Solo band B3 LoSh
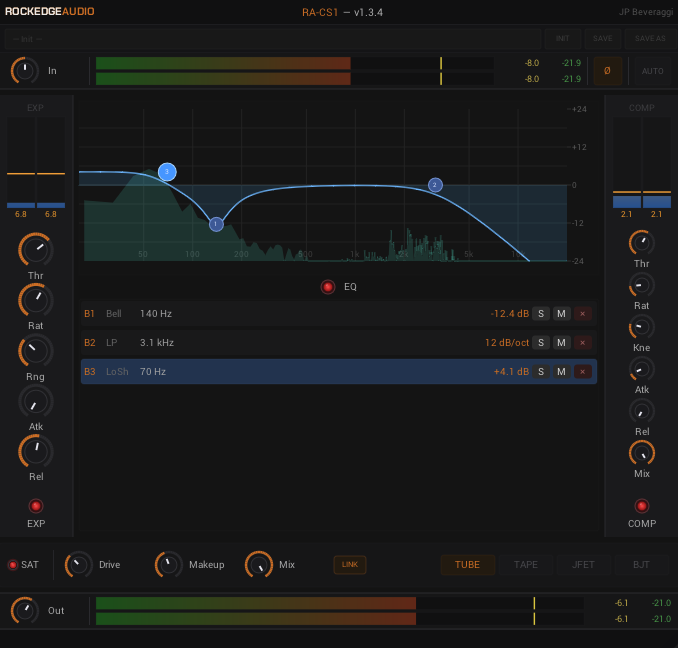Image resolution: width=678 pixels, height=648 pixels. coord(541,371)
